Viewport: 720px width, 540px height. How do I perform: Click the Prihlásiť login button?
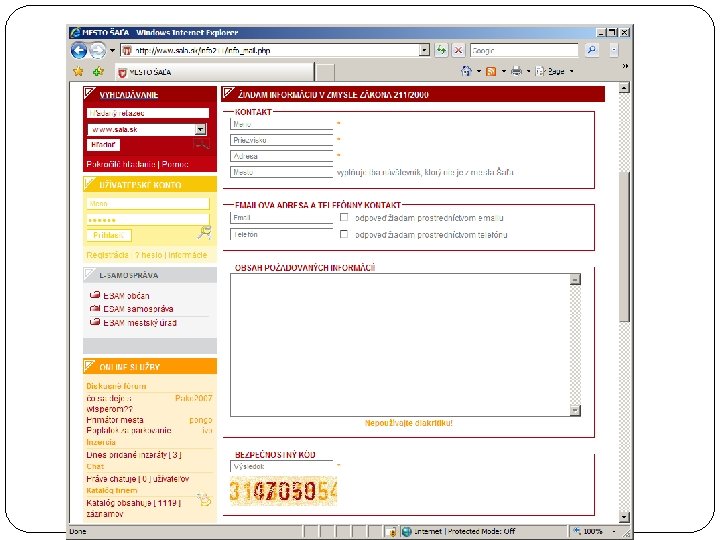tap(109, 235)
